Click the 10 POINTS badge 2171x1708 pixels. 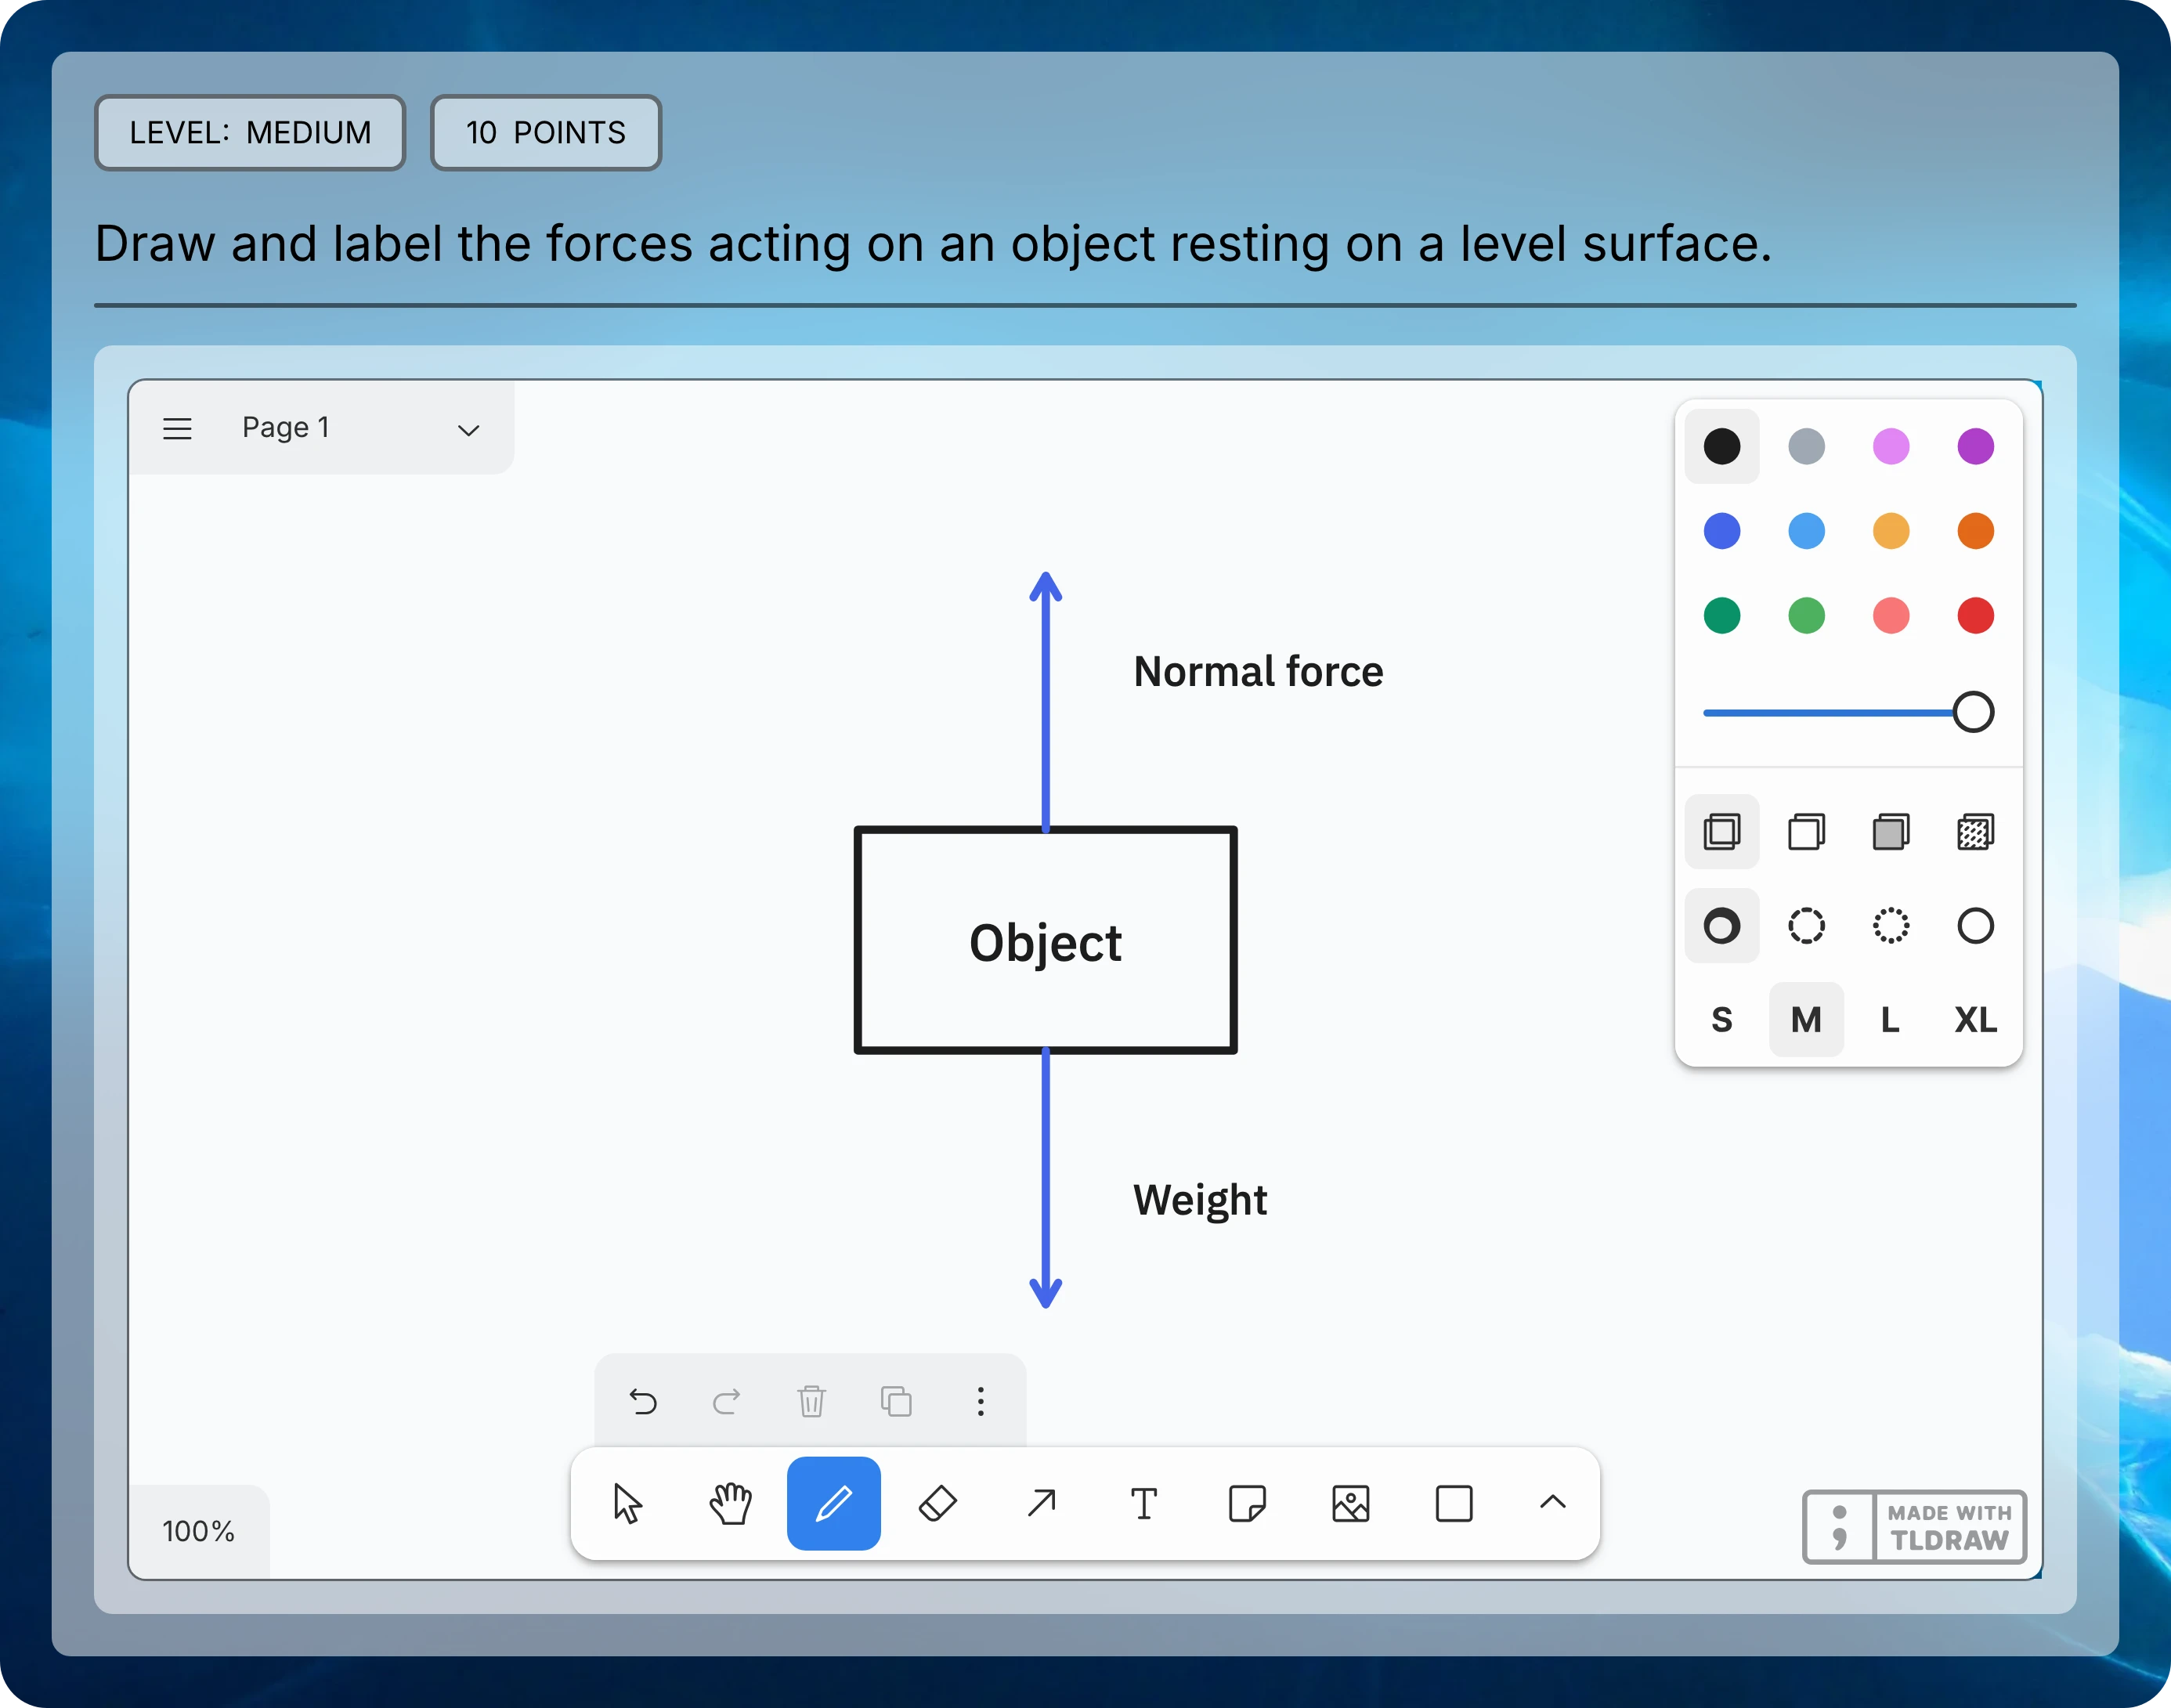546,133
